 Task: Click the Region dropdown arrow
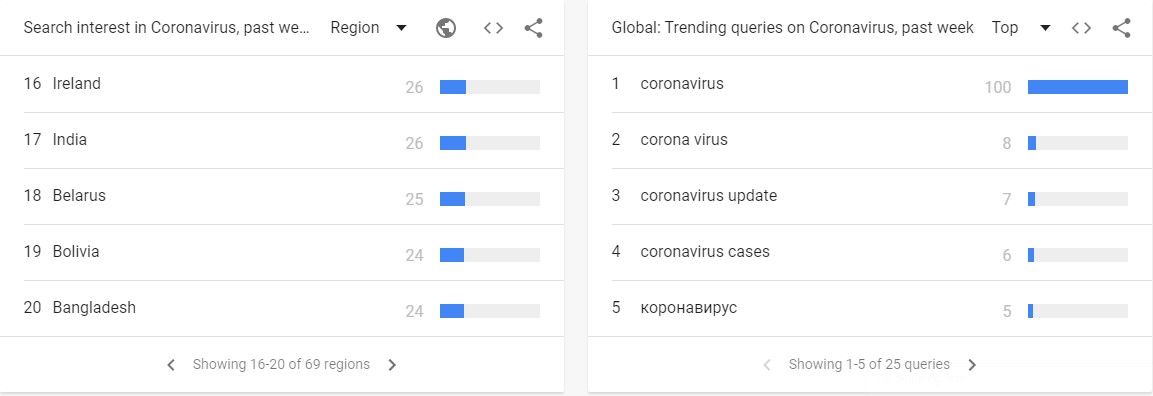click(x=401, y=28)
